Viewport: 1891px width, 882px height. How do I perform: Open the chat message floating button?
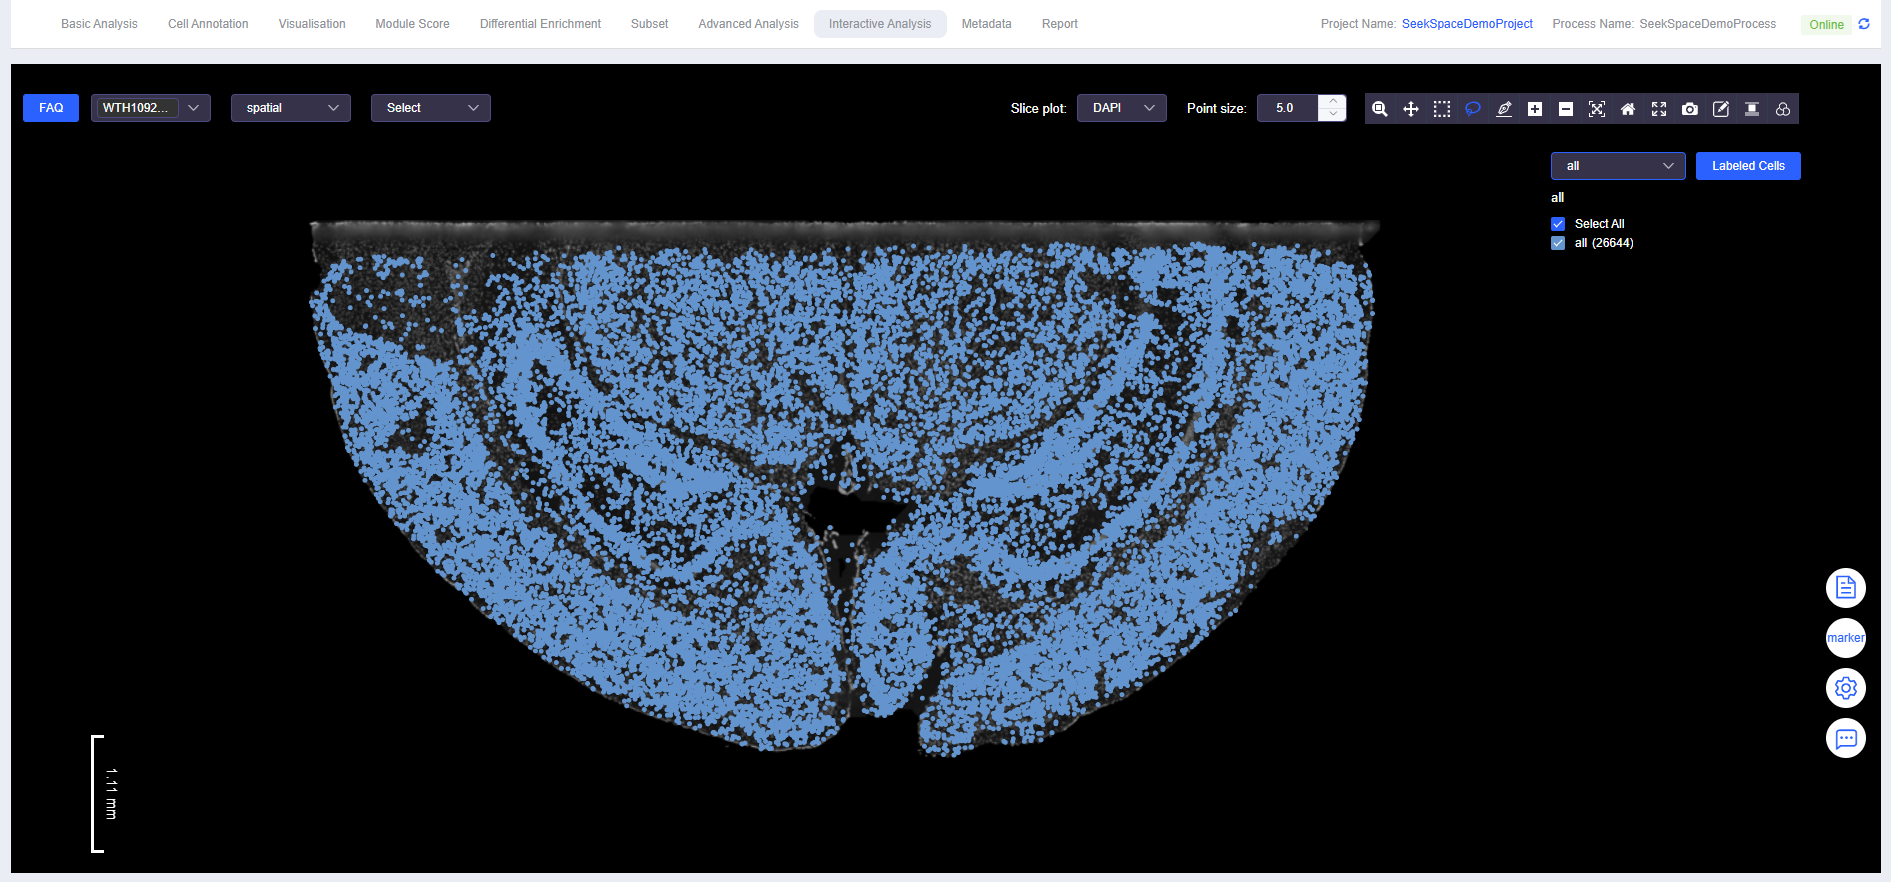[1845, 738]
